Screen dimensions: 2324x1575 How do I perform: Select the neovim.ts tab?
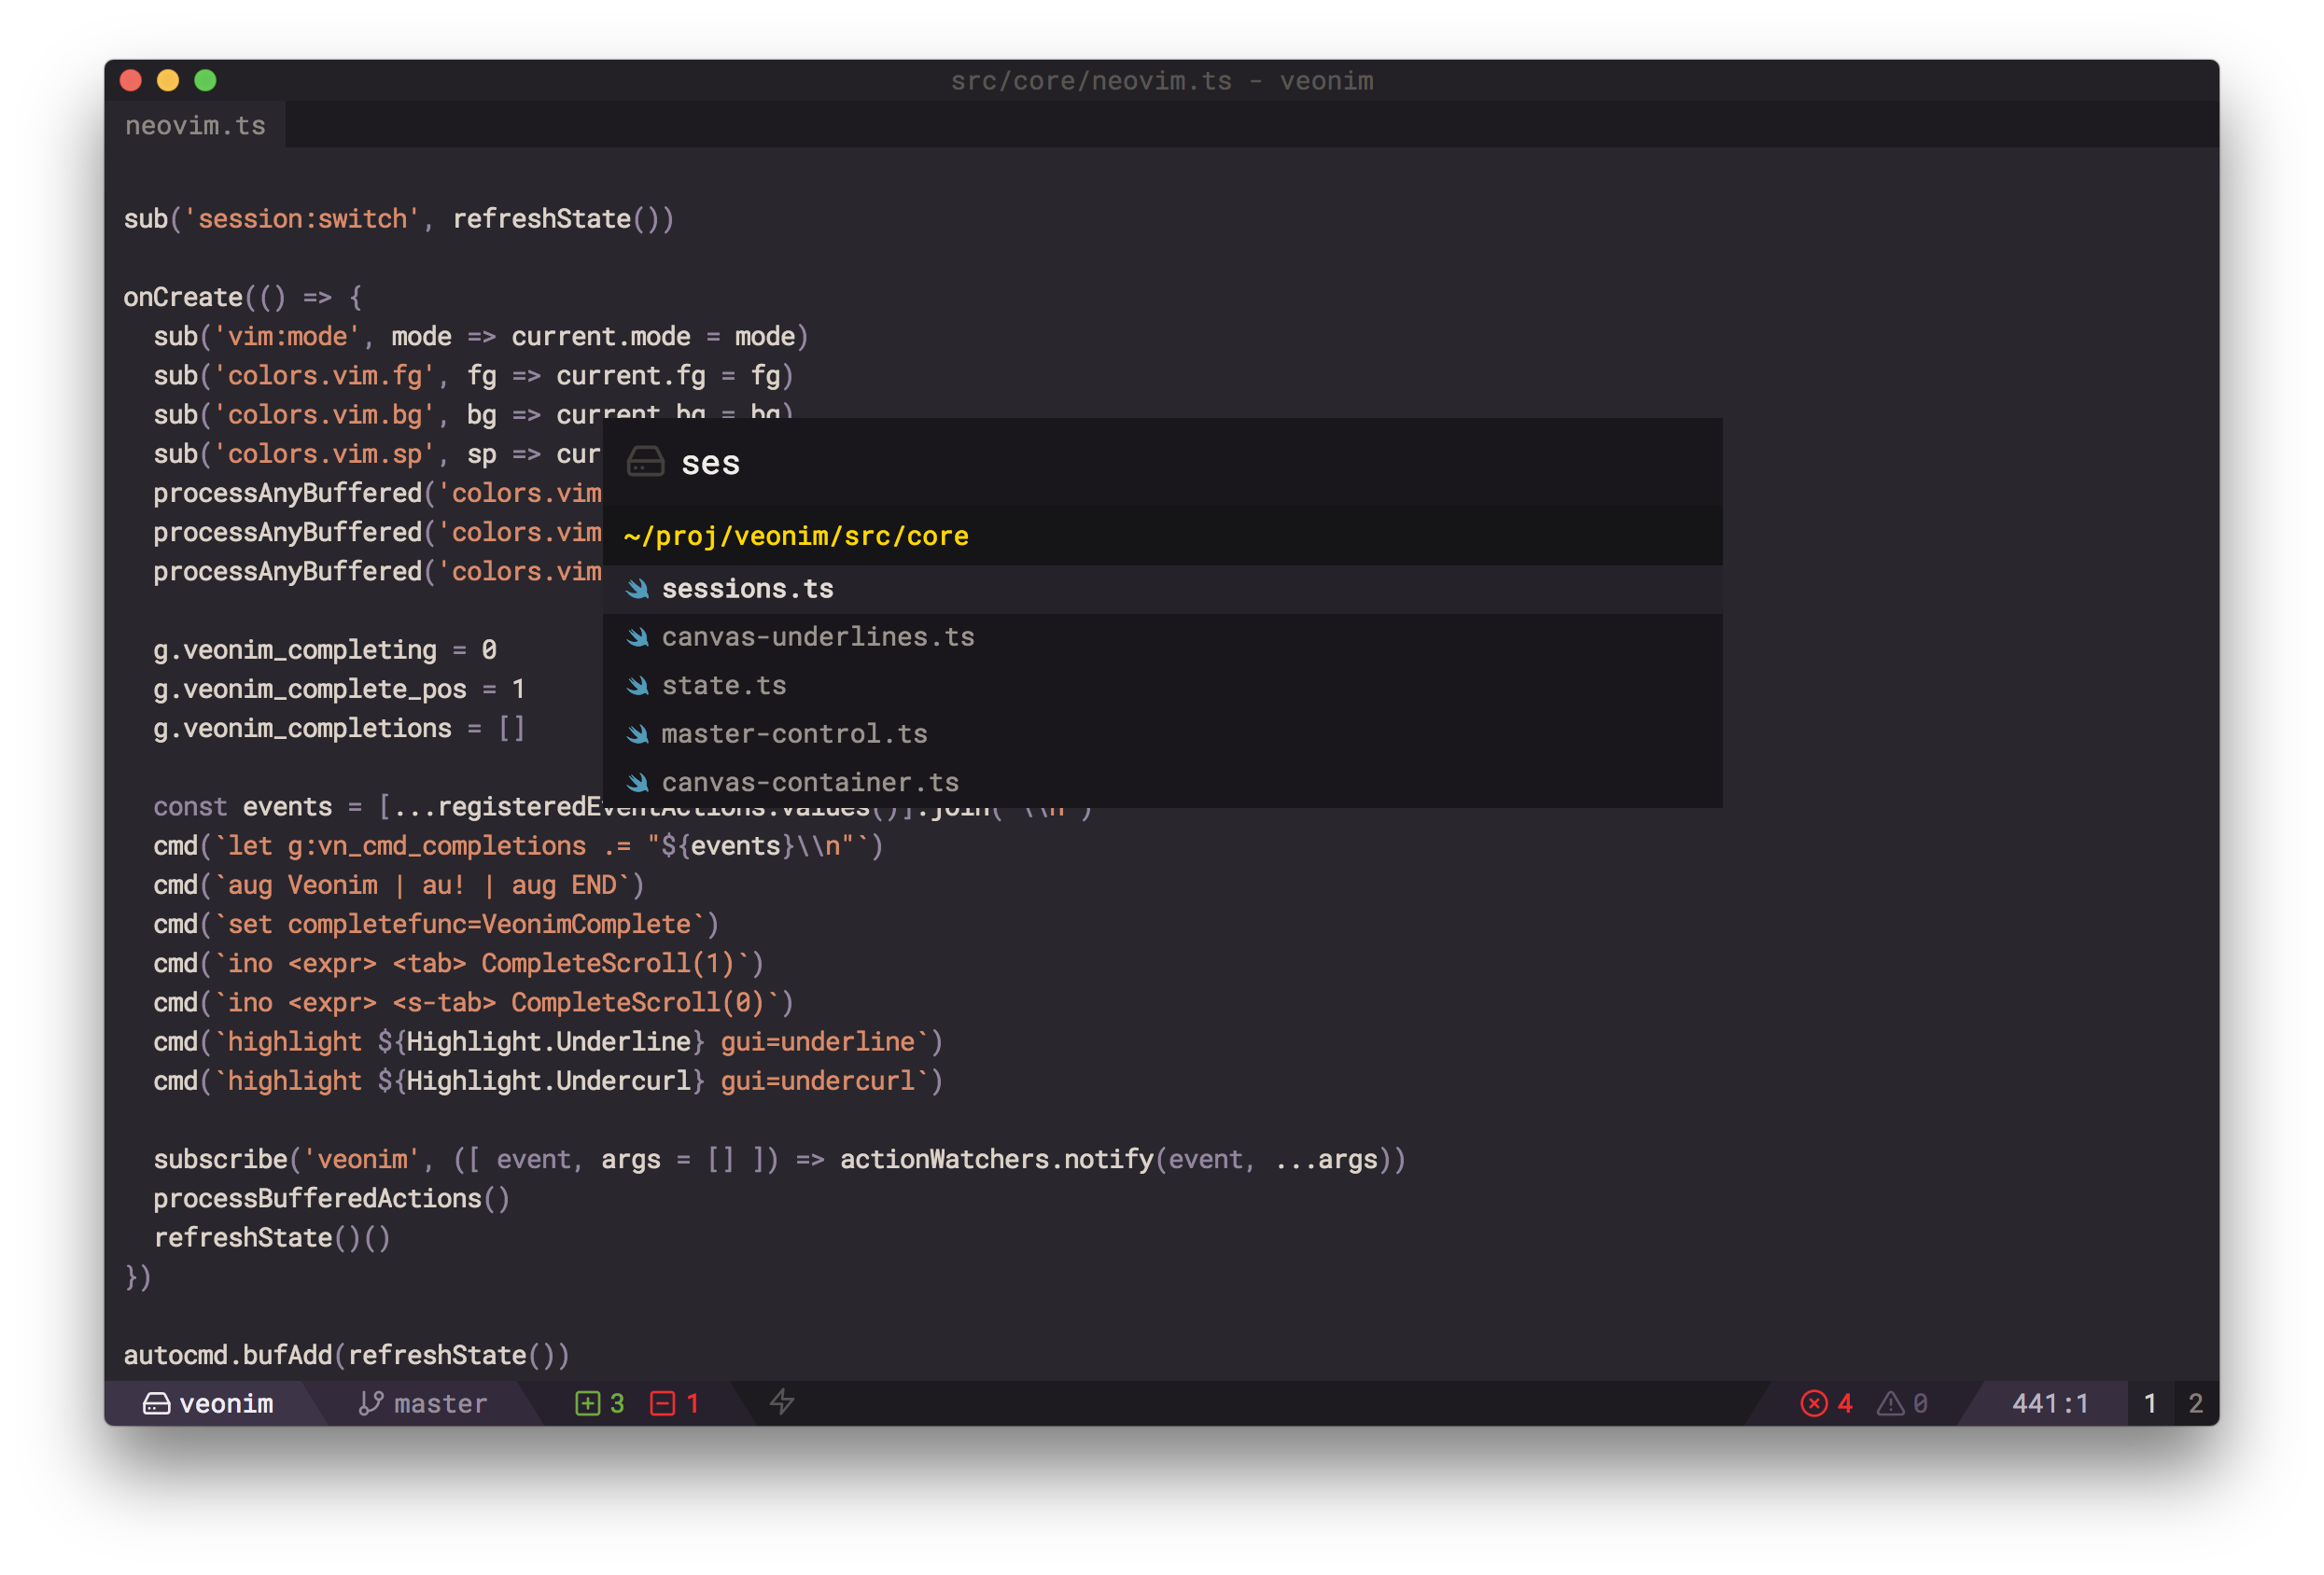[x=195, y=126]
